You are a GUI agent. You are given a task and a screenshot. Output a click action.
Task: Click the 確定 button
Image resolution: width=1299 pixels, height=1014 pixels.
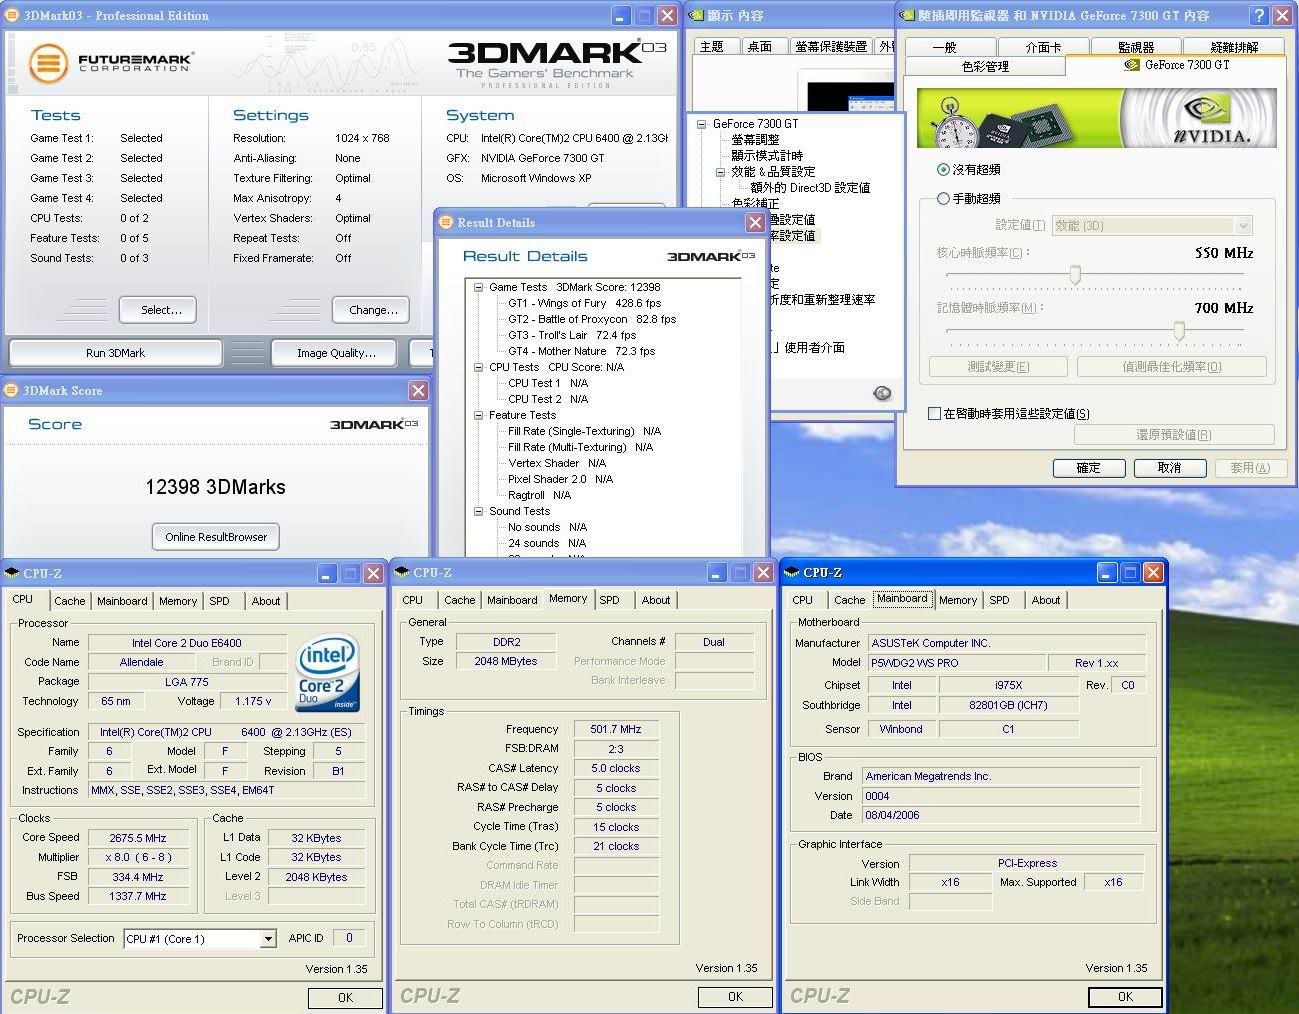coord(1089,468)
